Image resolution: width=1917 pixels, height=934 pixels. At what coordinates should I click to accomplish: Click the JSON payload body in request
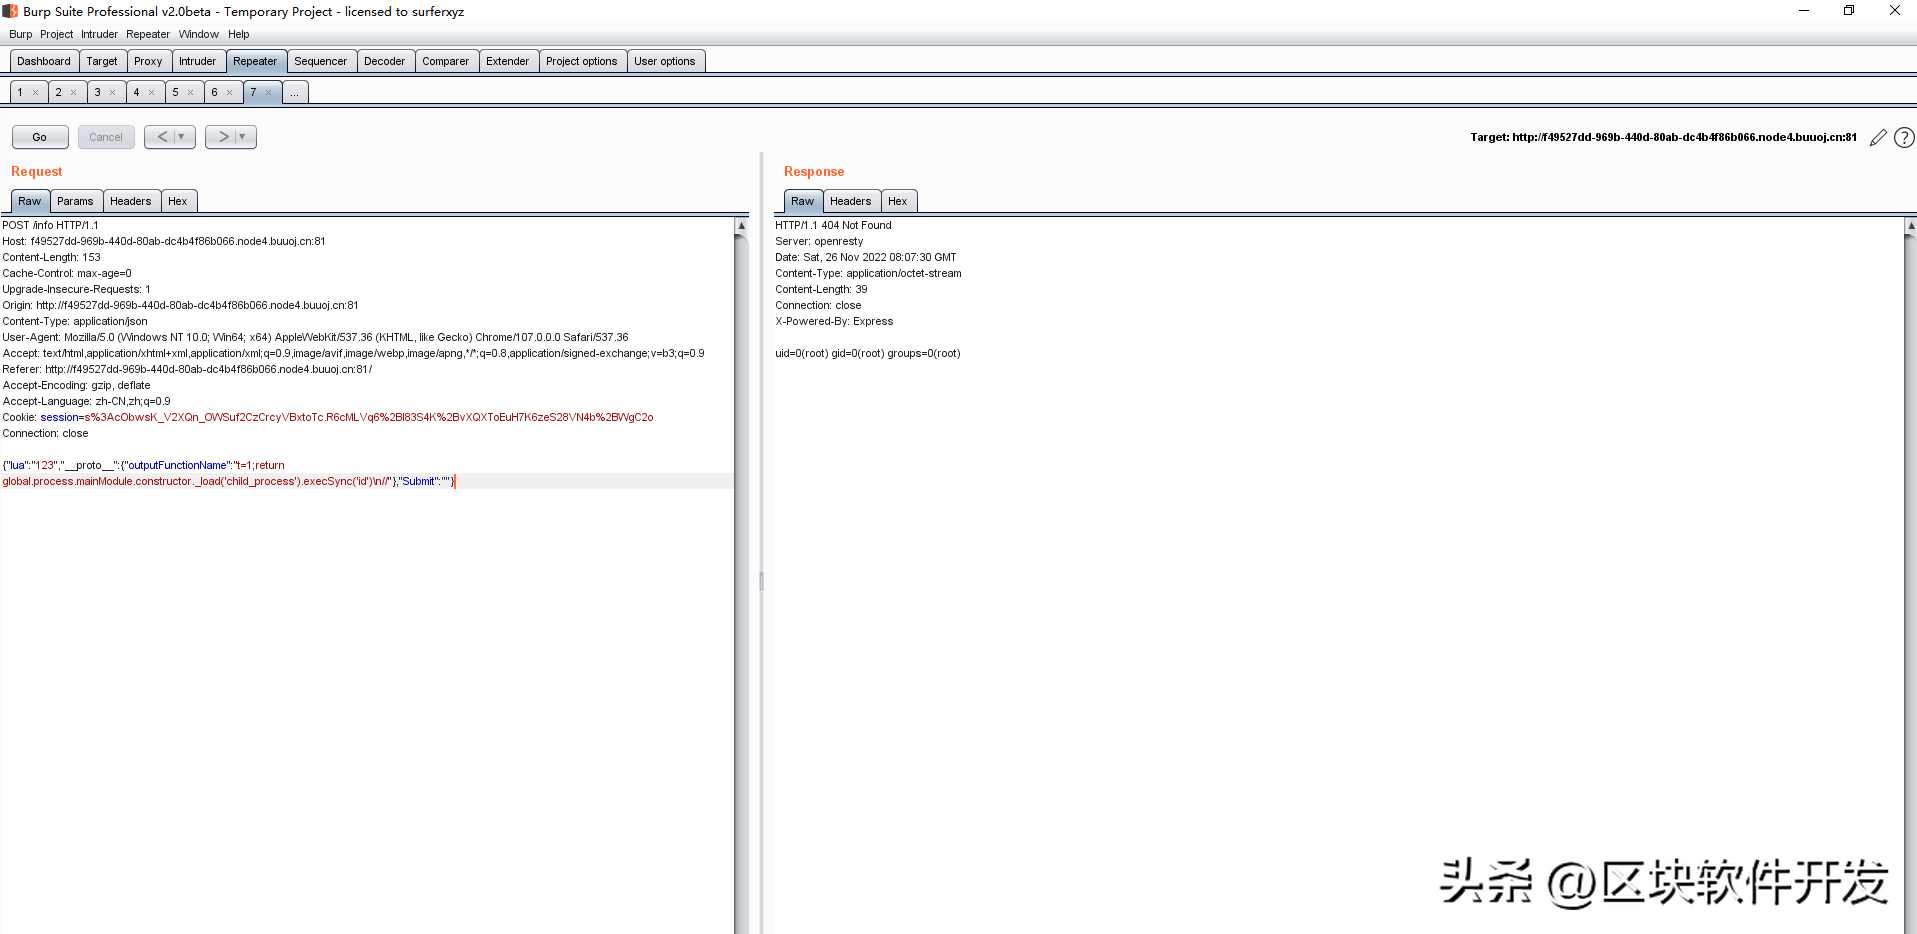point(229,473)
